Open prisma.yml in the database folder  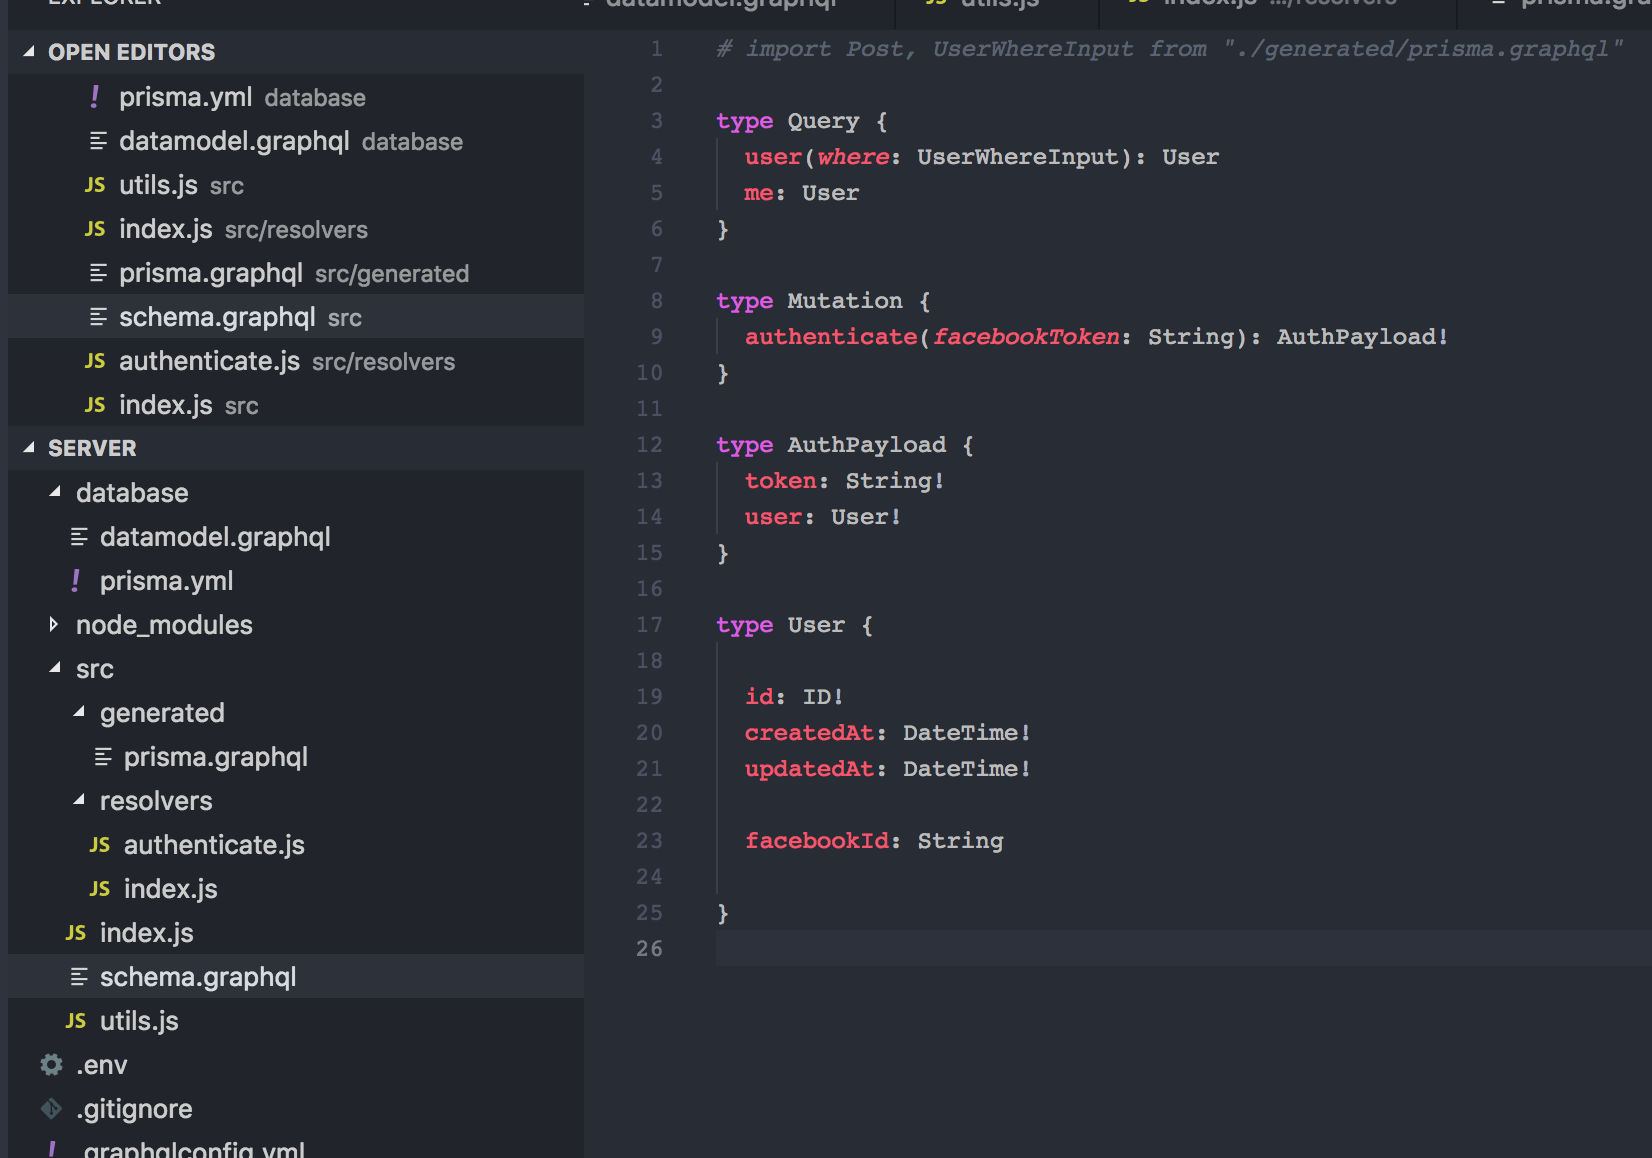point(296,581)
